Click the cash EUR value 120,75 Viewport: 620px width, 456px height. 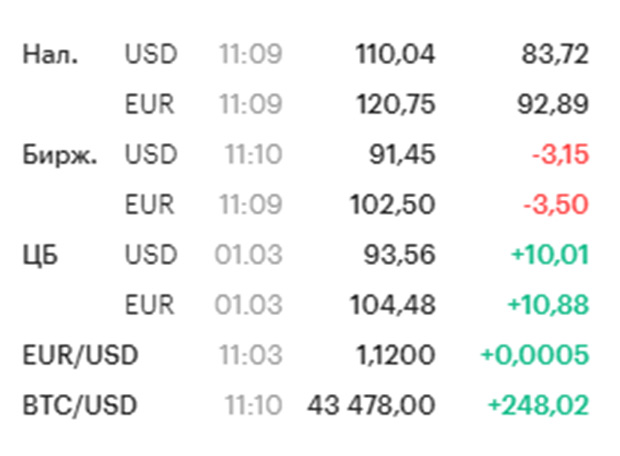[x=395, y=104]
